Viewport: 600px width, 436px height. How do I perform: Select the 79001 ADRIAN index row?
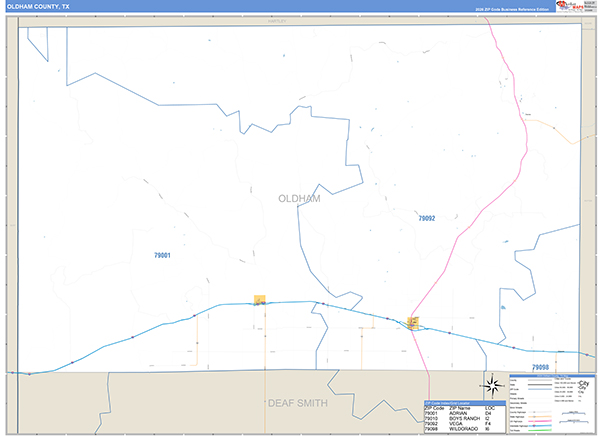(x=465, y=413)
